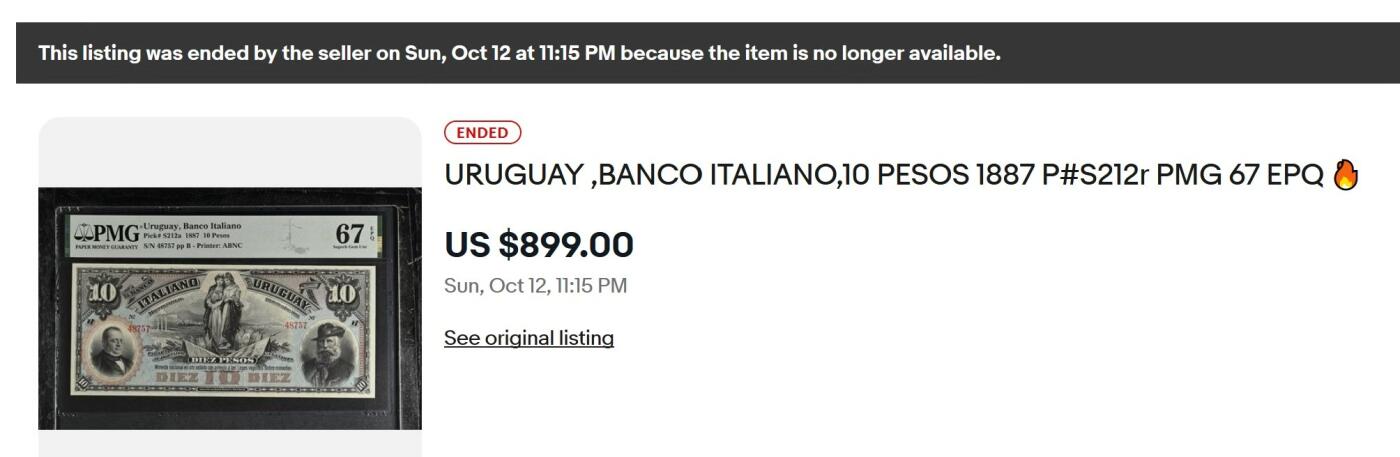Click the top-left 10 numeral on the banknote

tap(103, 294)
